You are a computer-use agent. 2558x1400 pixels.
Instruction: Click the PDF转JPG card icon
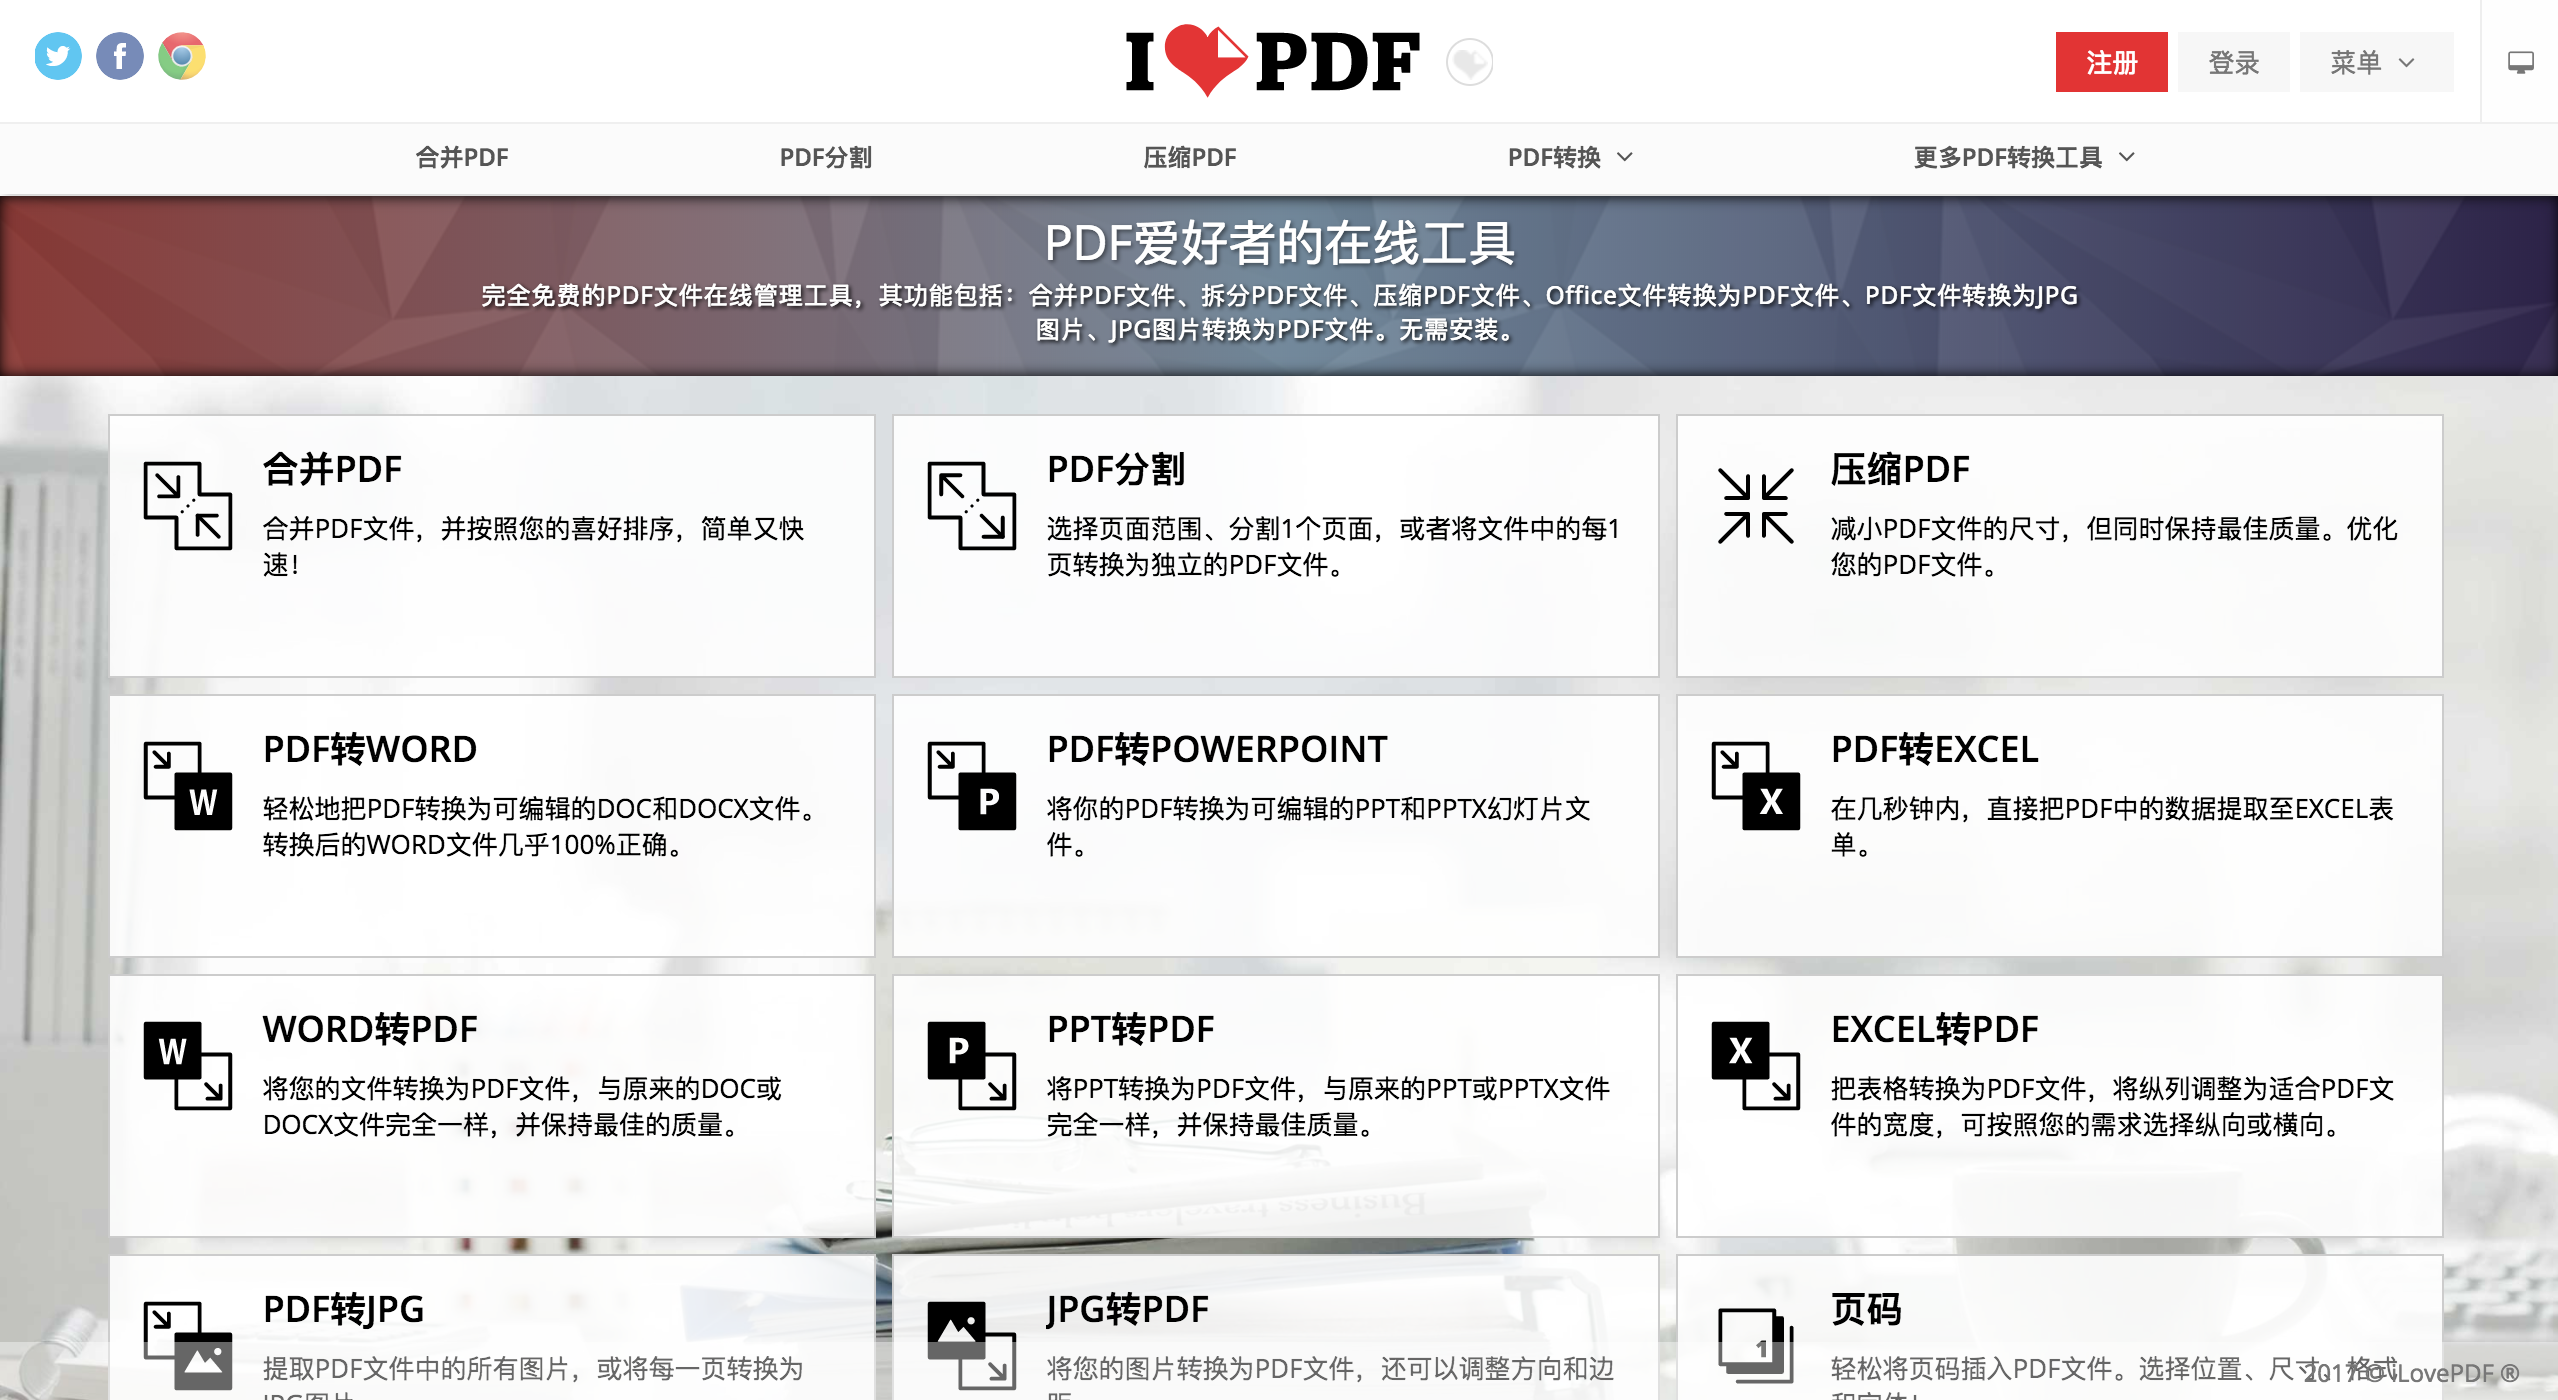tap(188, 1345)
